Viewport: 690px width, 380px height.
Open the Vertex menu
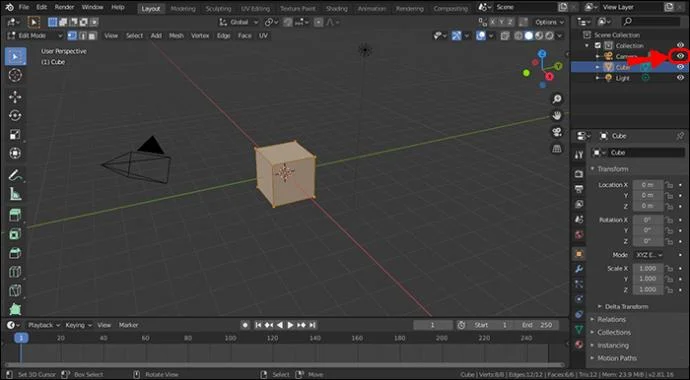[x=200, y=36]
